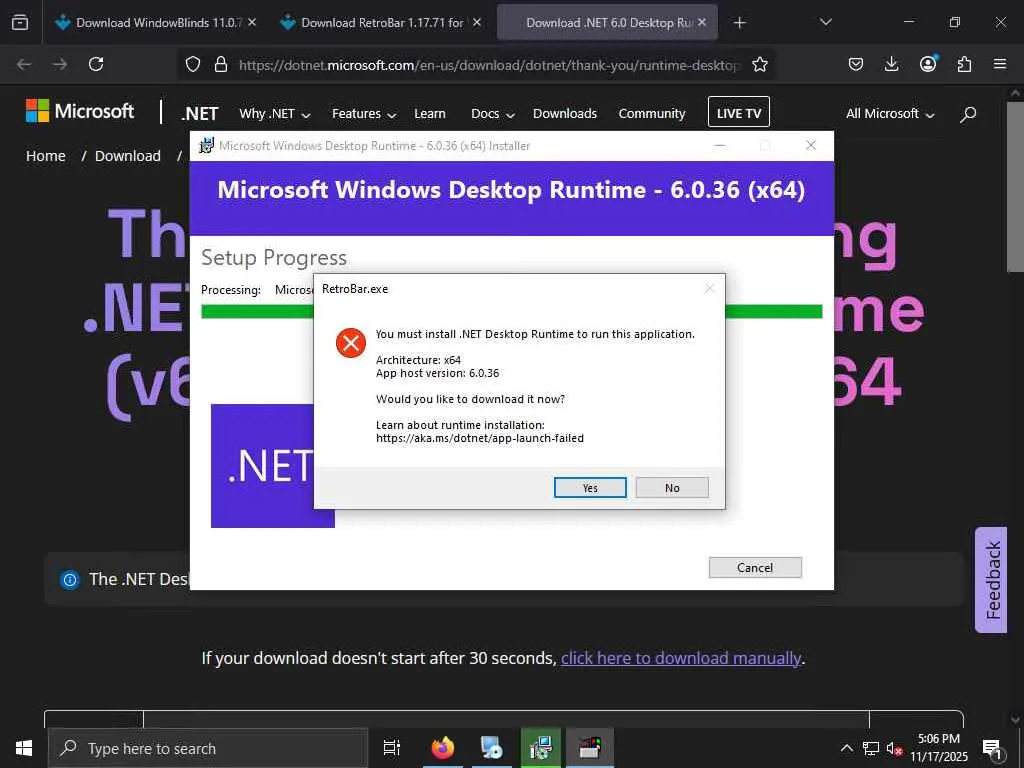
Task: Close the RetroBar.exe error dialog
Action: [x=710, y=289]
